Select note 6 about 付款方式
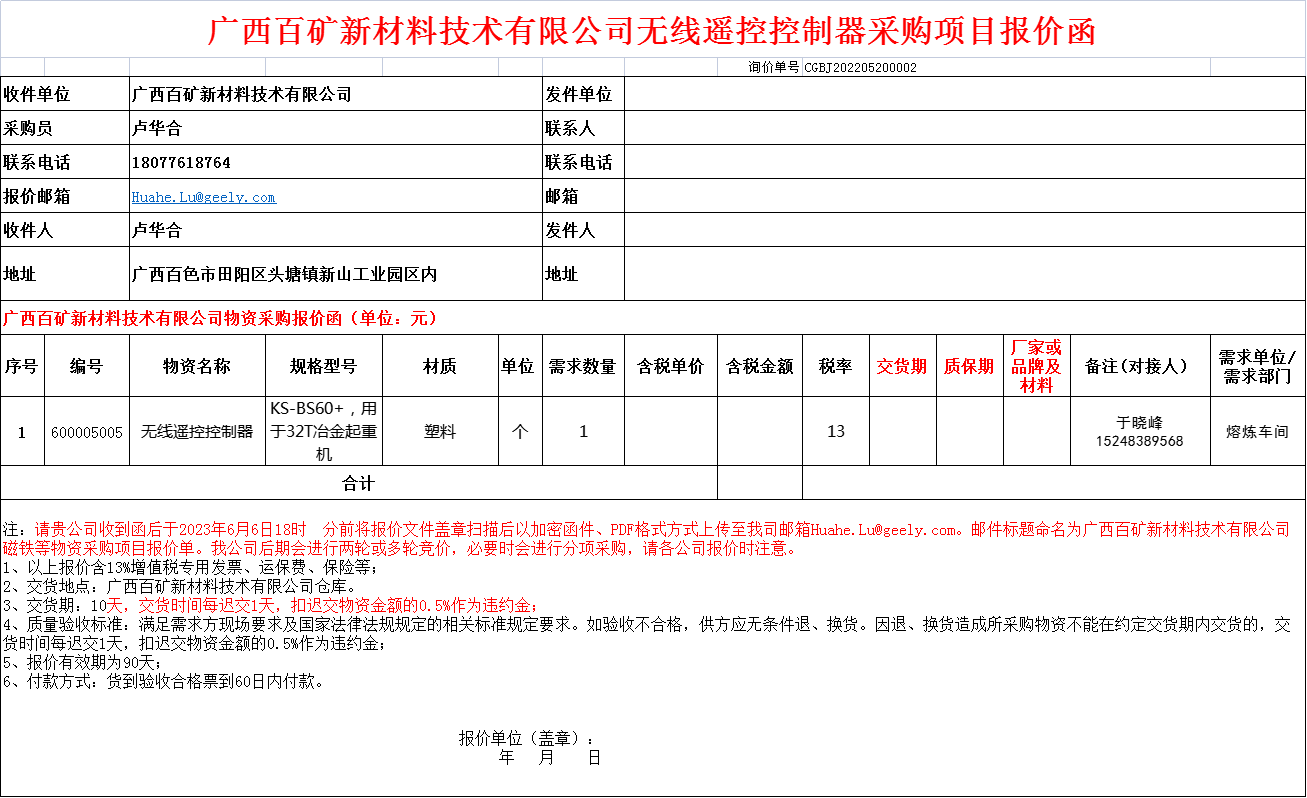Viewport: 1307px width, 798px height. point(164,681)
